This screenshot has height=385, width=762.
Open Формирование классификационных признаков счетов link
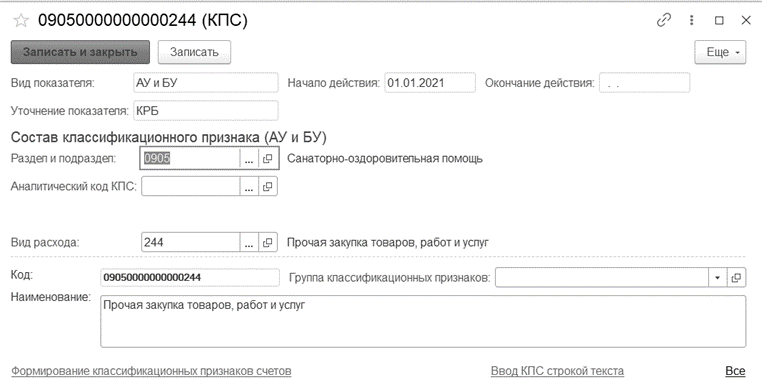click(x=151, y=371)
